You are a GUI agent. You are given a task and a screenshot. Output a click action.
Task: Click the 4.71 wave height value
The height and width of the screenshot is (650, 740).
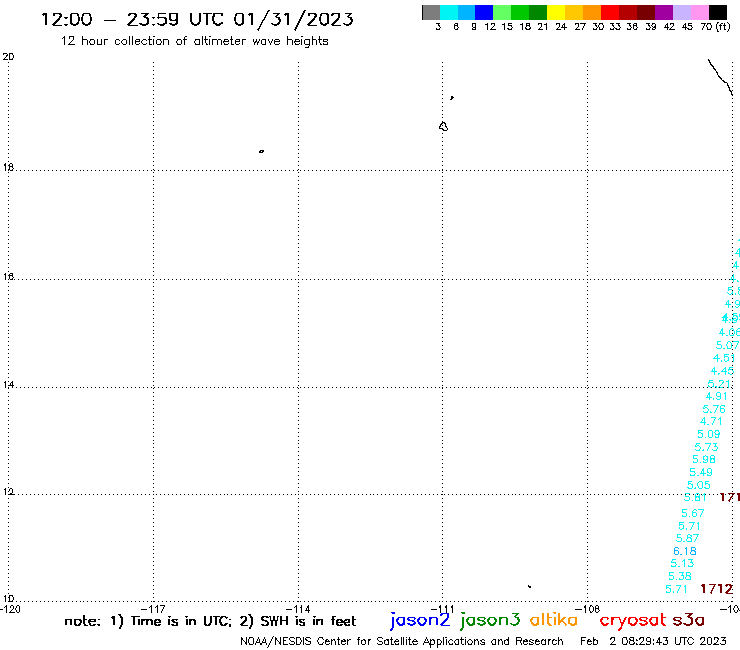[x=711, y=421]
